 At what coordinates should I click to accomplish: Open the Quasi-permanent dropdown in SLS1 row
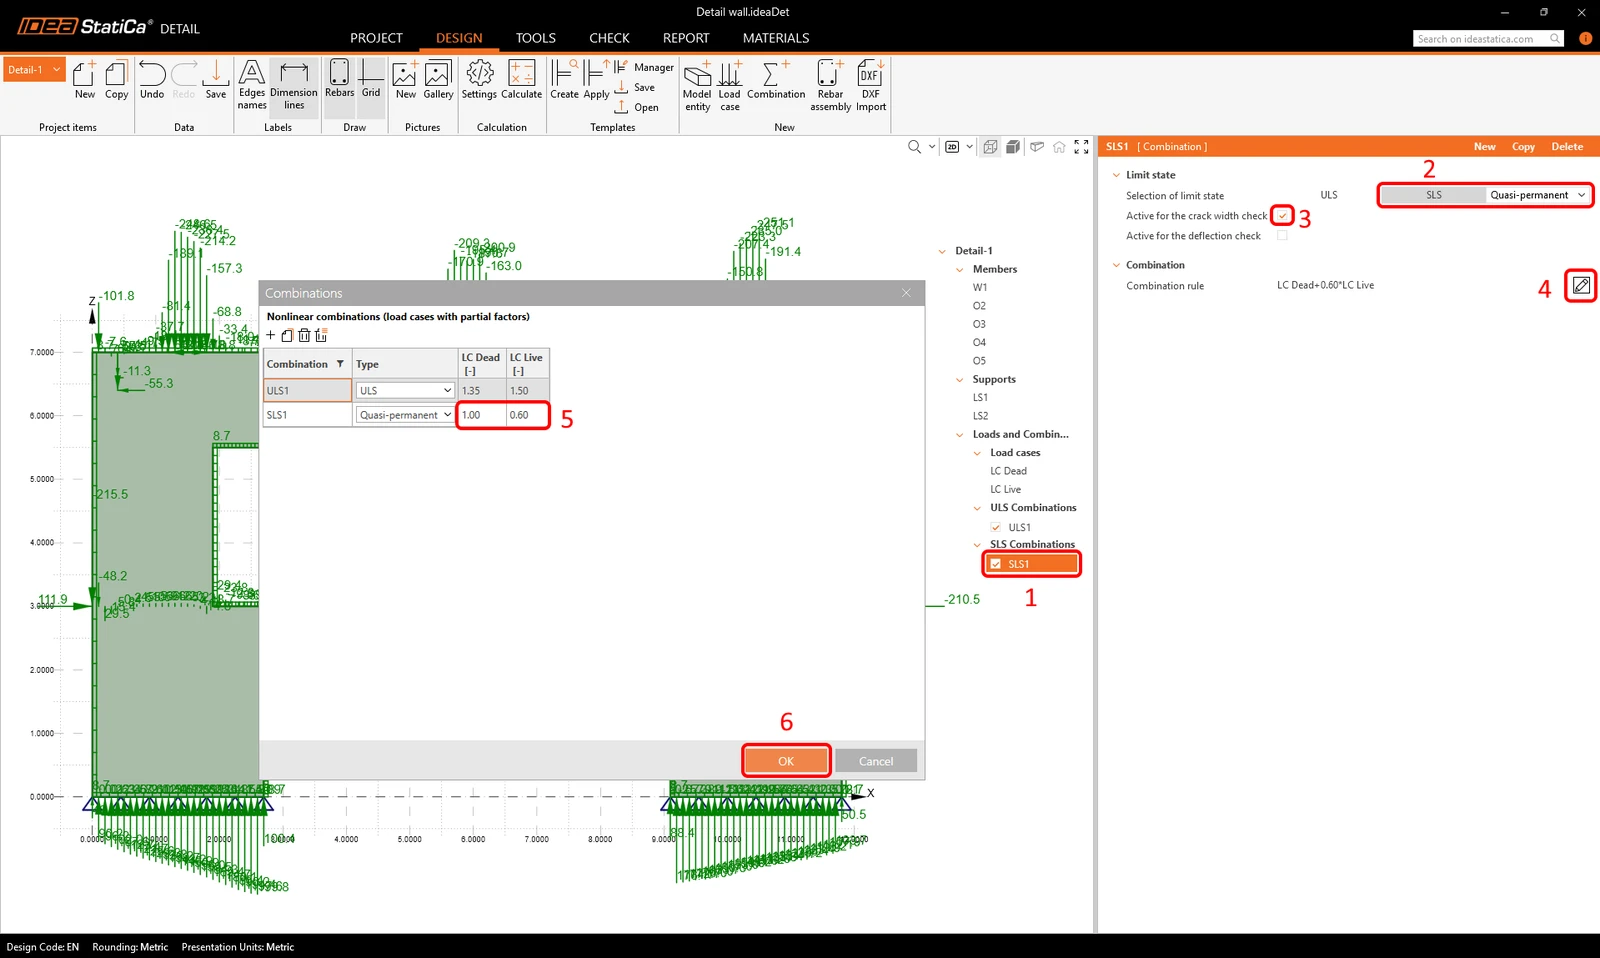[x=405, y=415]
